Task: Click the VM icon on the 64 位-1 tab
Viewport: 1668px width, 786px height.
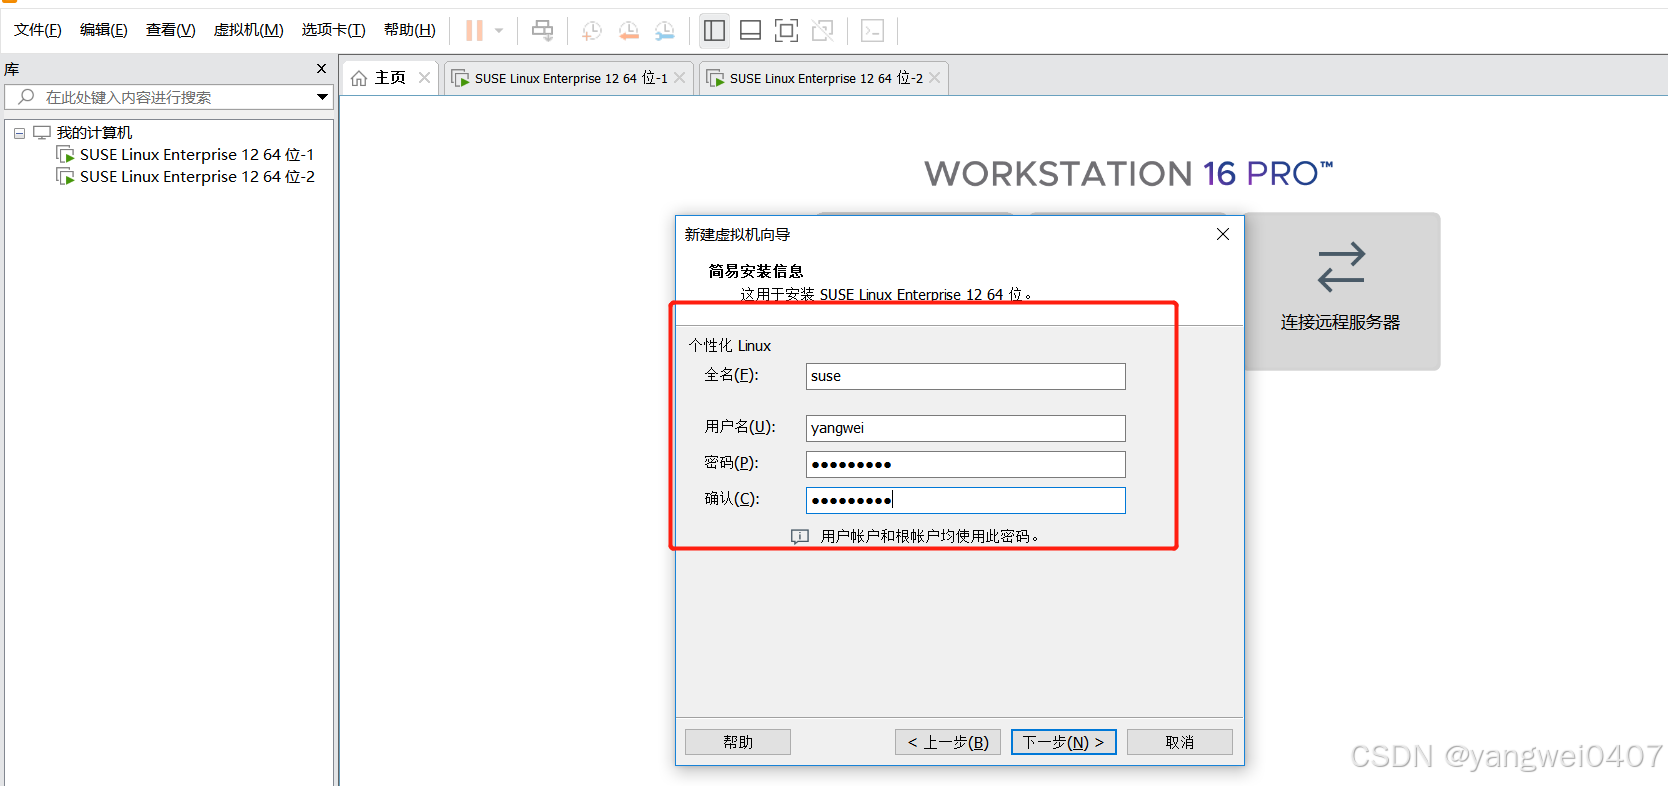Action: pyautogui.click(x=460, y=78)
